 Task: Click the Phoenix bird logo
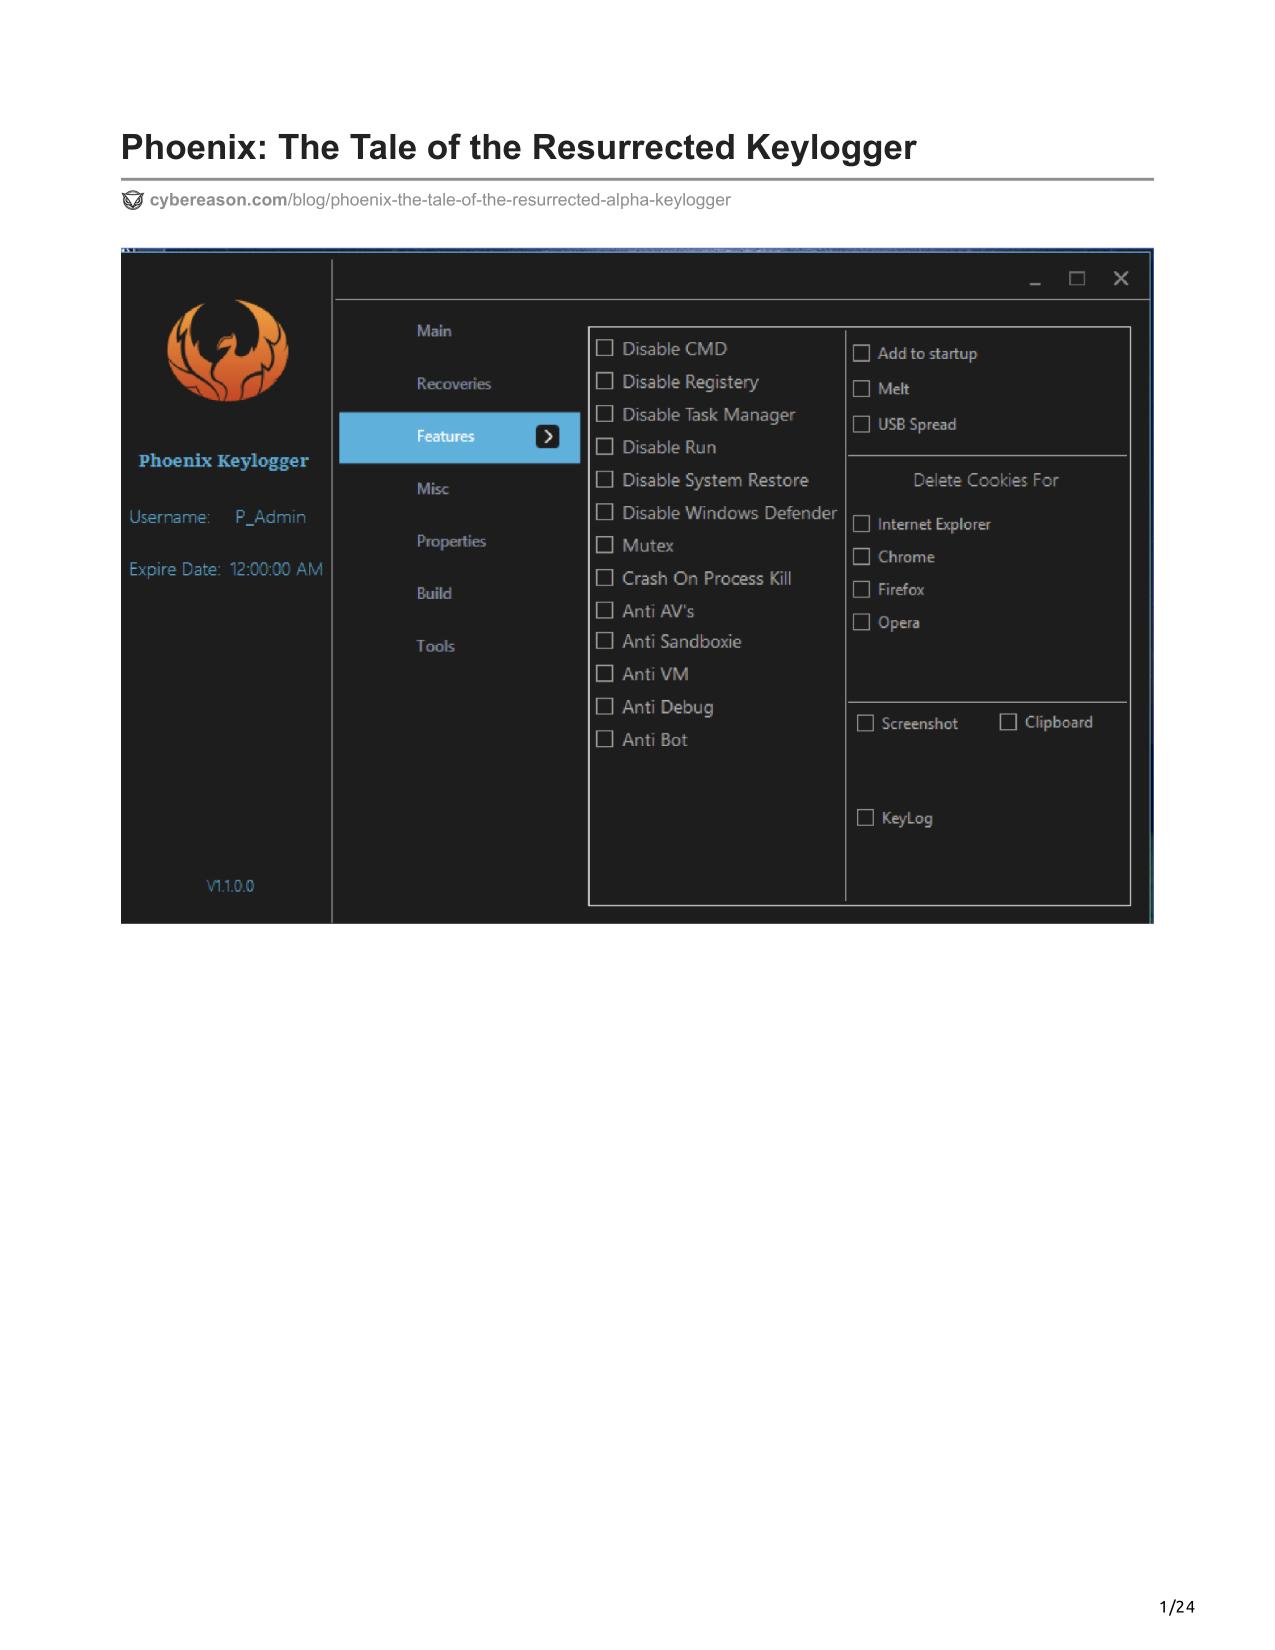tap(228, 350)
